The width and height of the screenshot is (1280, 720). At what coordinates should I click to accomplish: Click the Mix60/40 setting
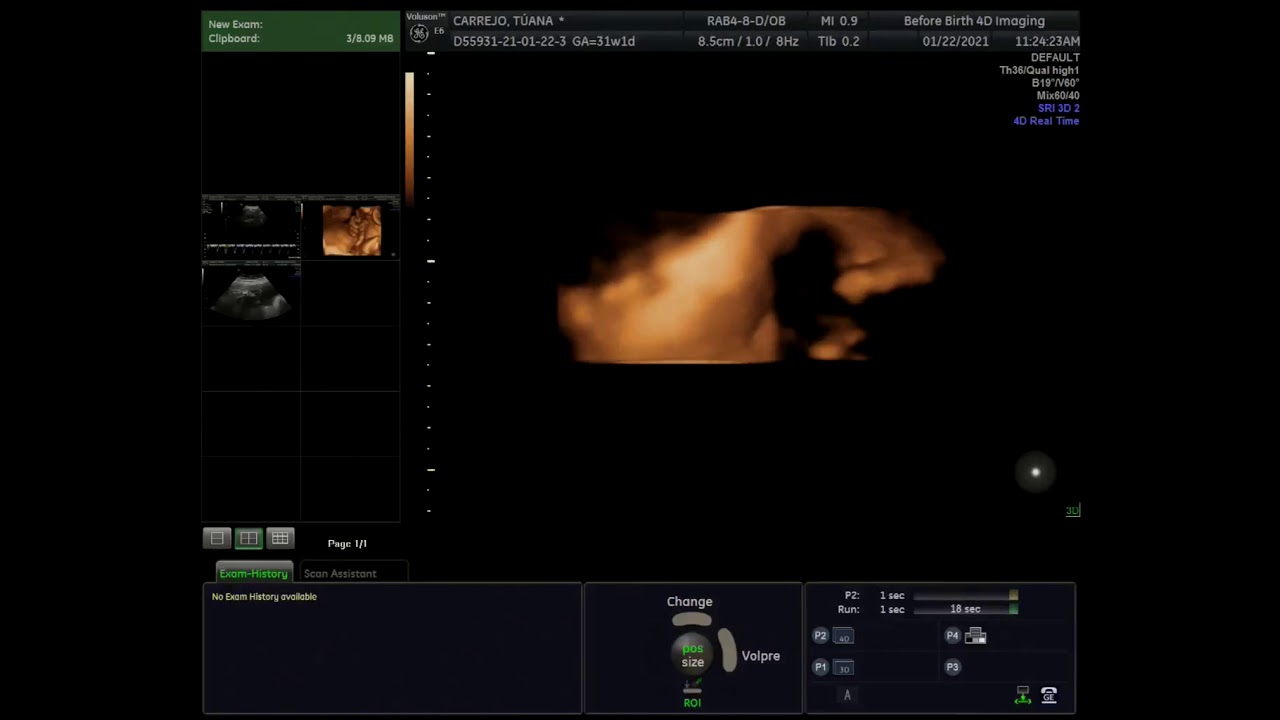click(x=1058, y=96)
